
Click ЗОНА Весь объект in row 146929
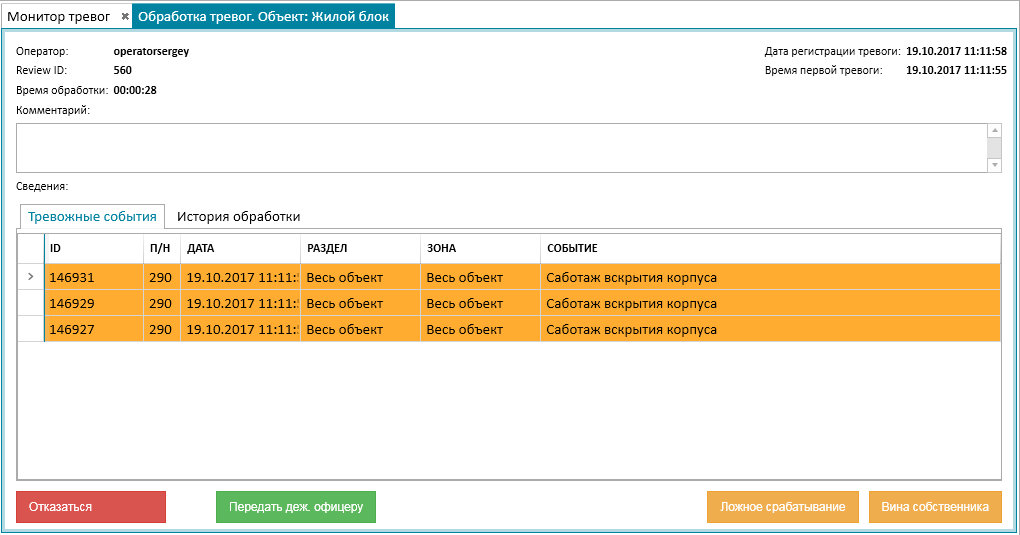(481, 303)
